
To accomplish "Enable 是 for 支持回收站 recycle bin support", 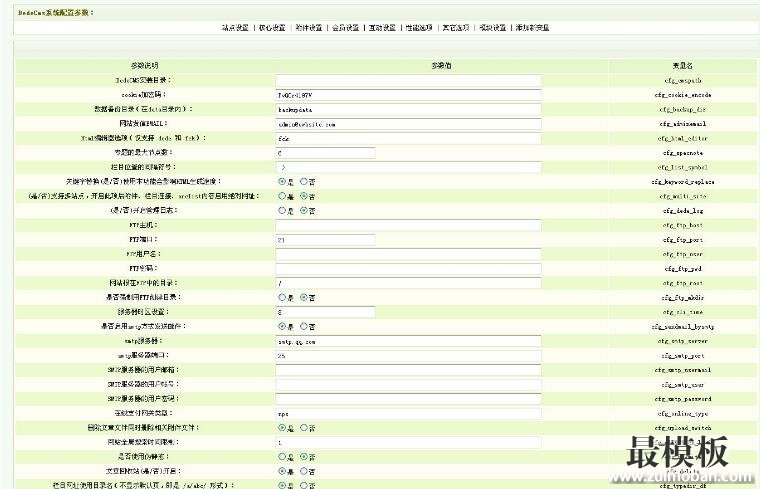I will coord(282,471).
